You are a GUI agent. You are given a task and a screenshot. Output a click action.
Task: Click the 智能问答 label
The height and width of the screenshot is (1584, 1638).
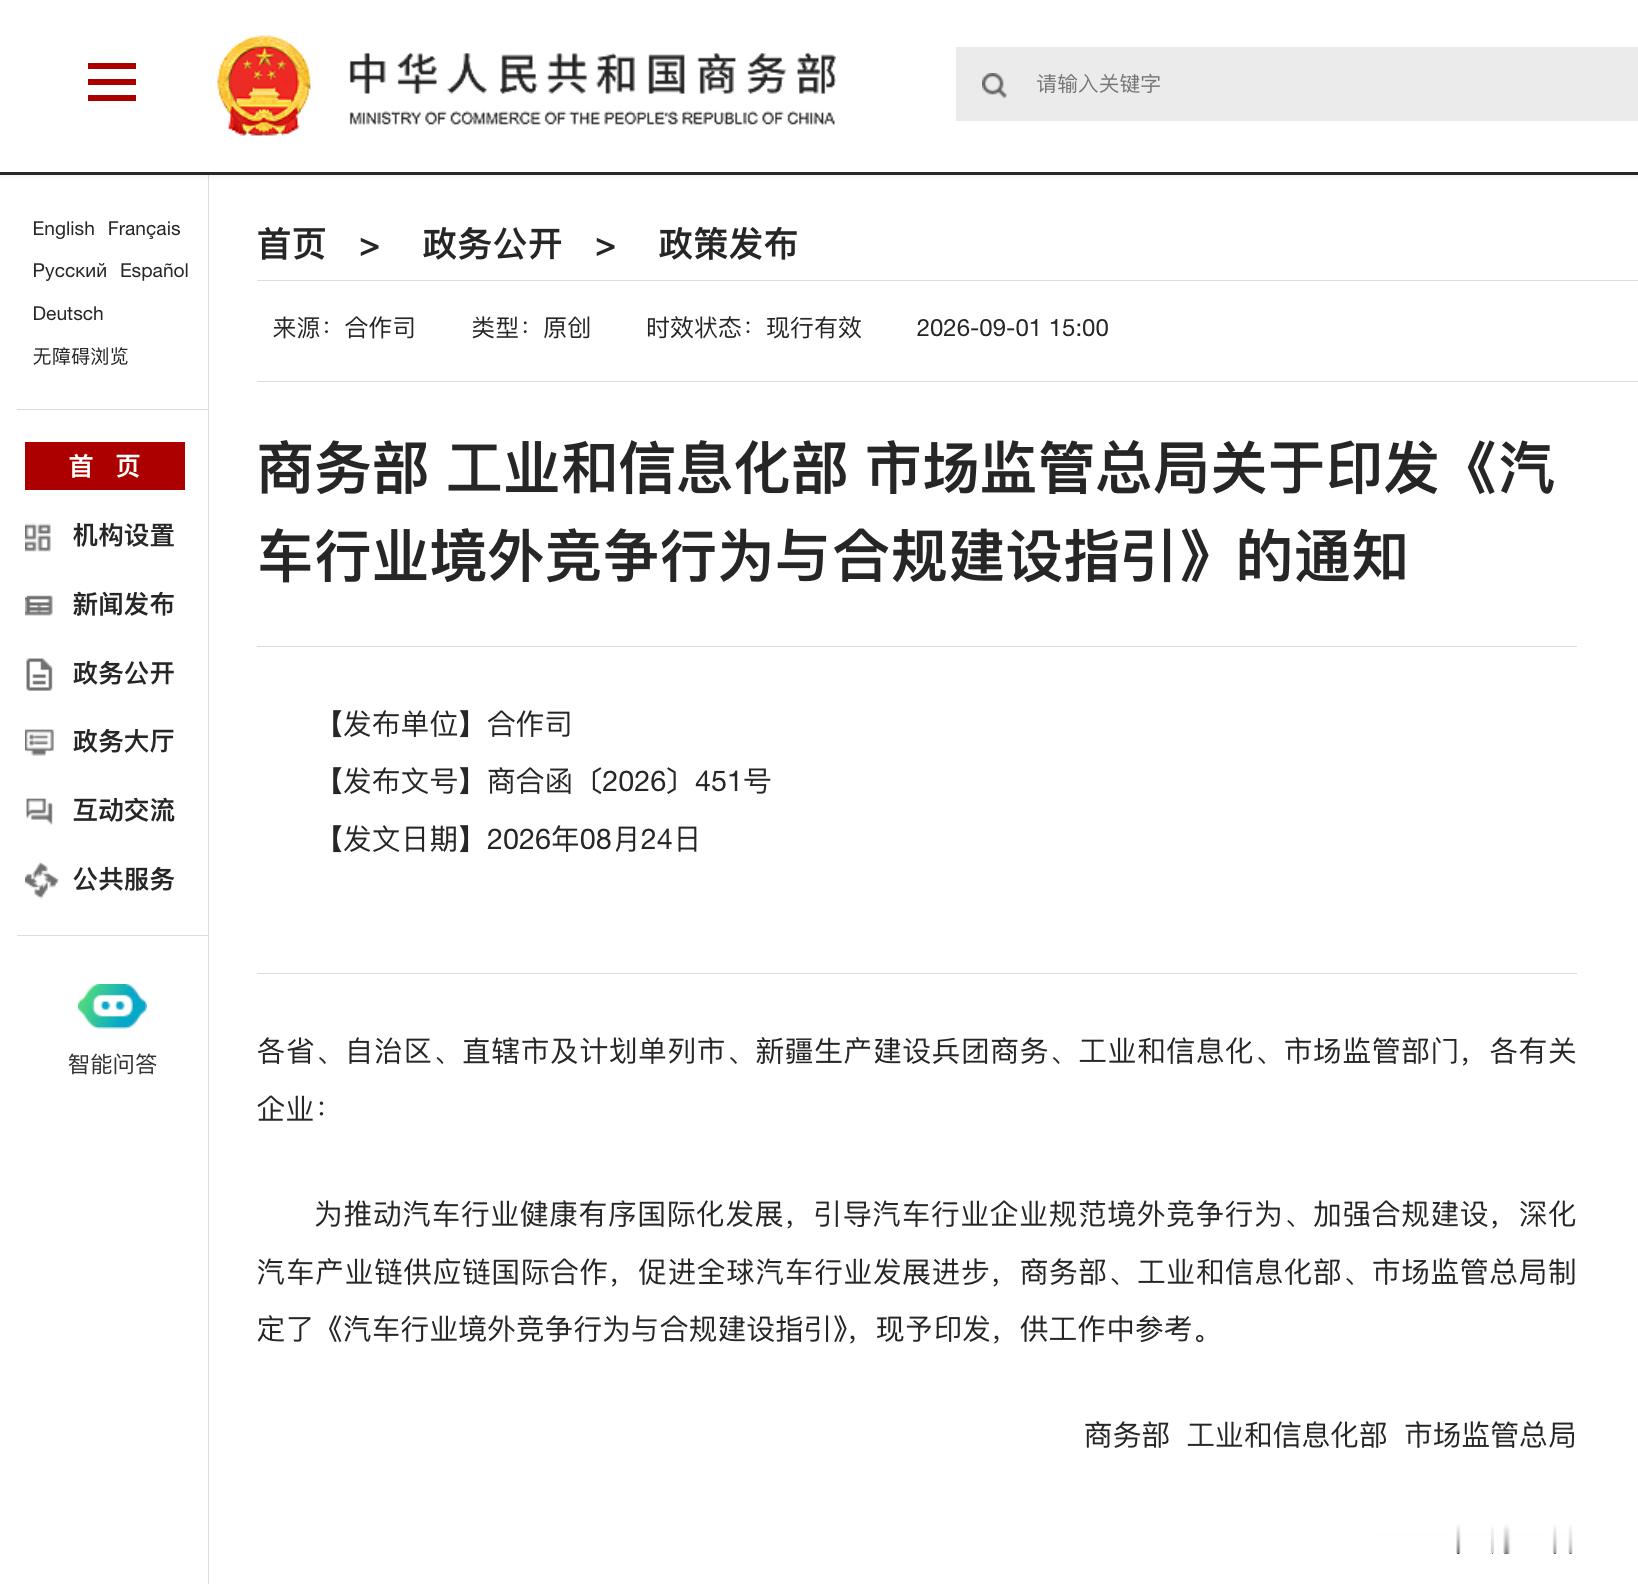(x=112, y=1064)
